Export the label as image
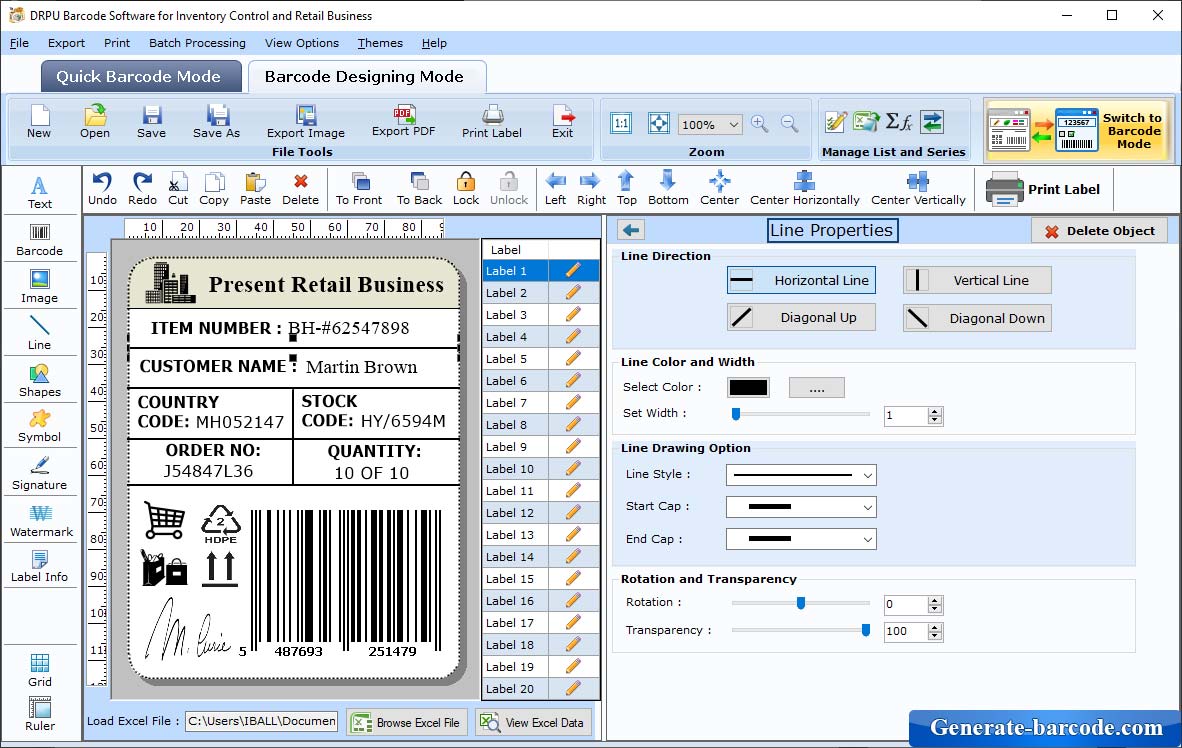The width and height of the screenshot is (1182, 748). (305, 121)
